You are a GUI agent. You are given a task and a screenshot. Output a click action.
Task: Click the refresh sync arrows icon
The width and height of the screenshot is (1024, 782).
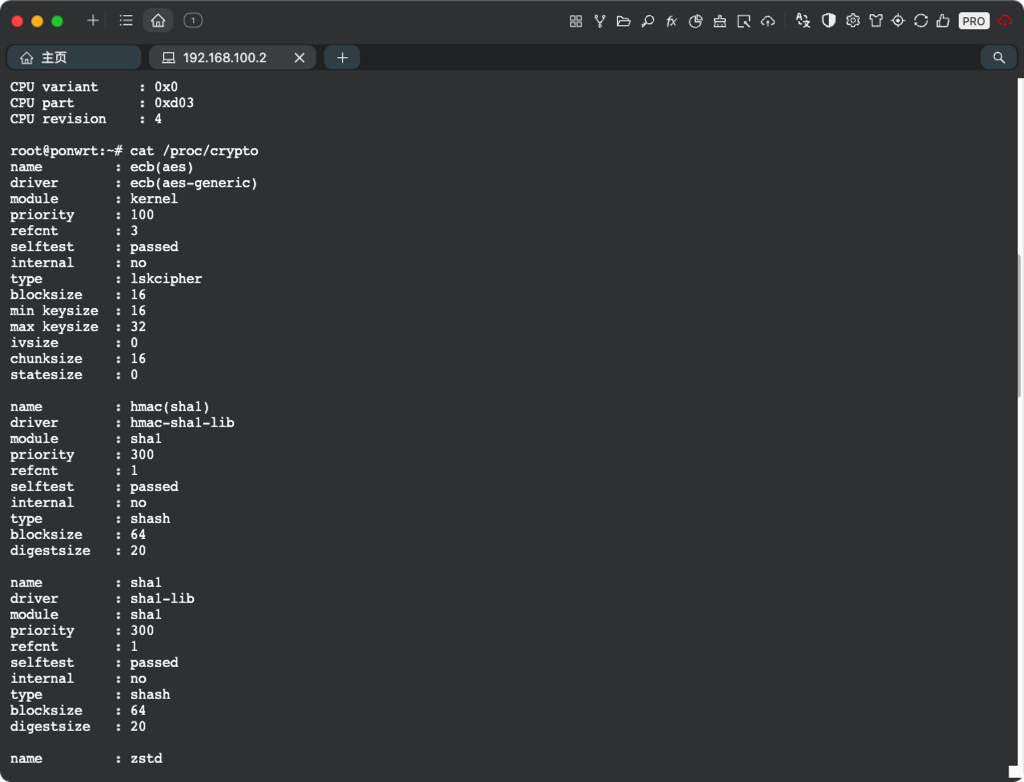click(921, 21)
